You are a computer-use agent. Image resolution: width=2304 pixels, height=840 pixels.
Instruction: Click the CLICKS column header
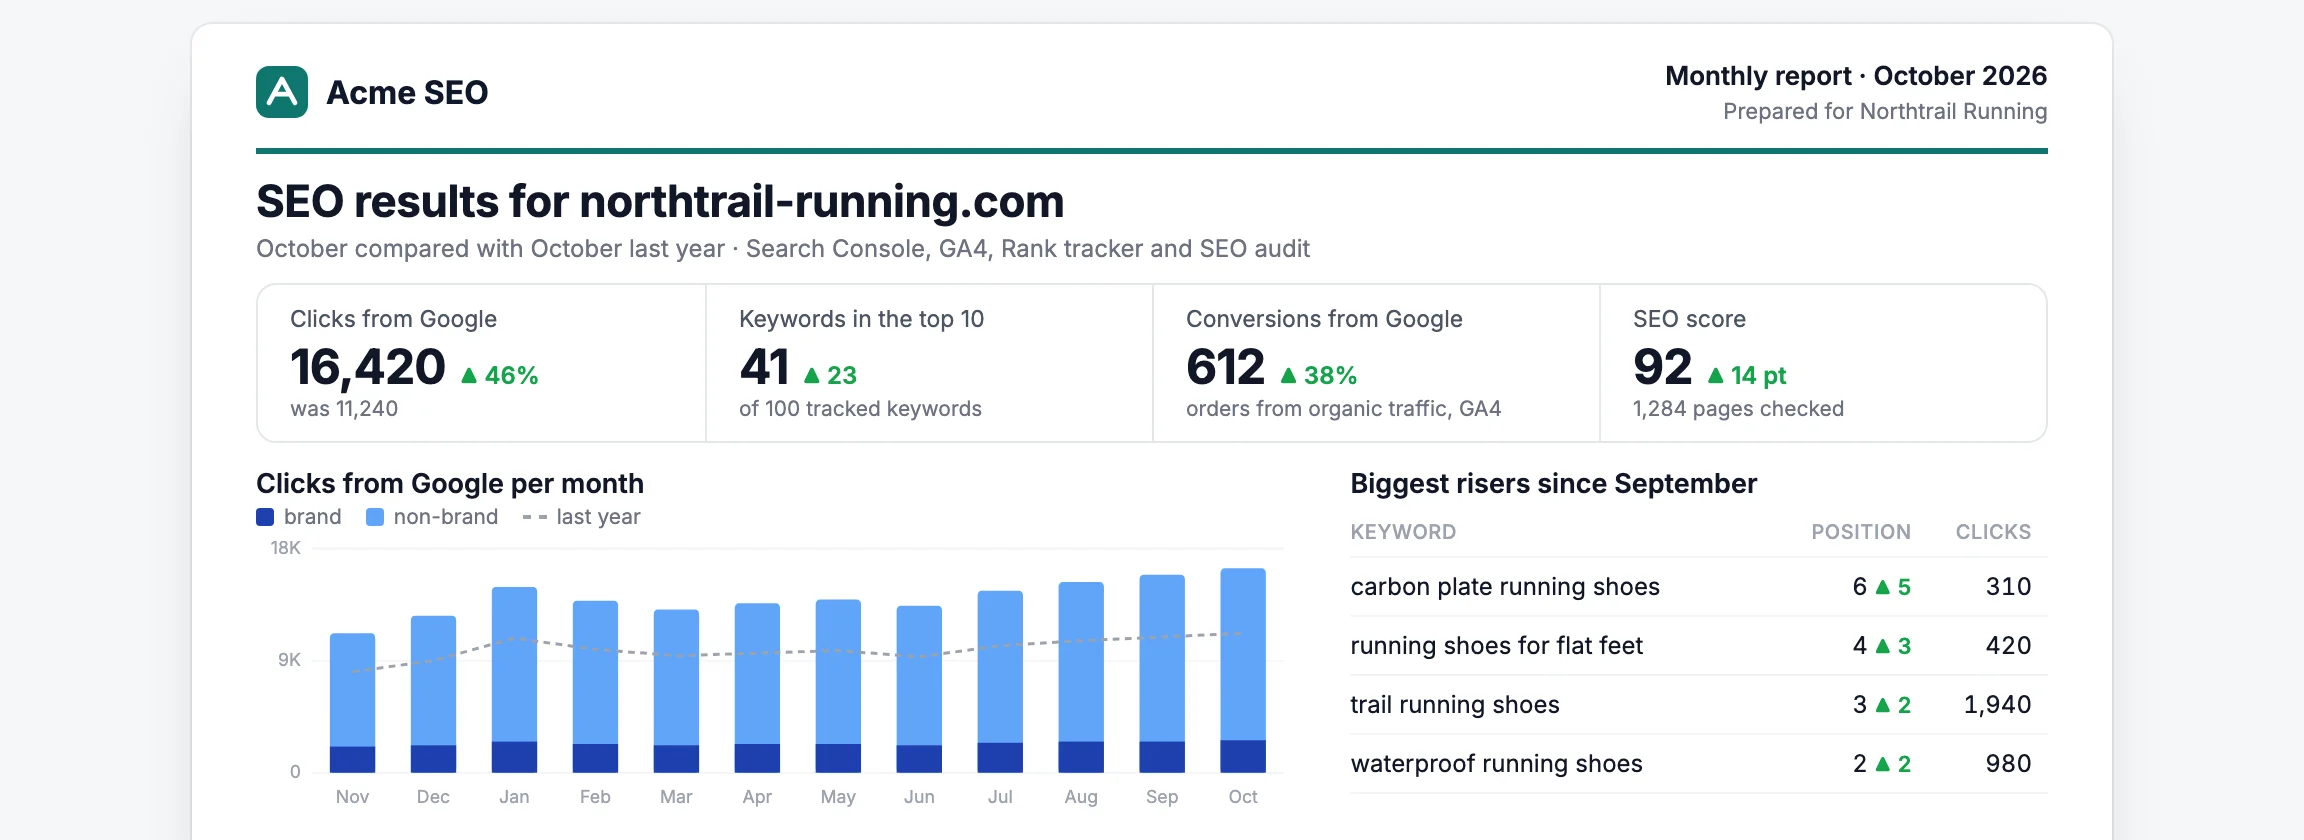[1993, 532]
